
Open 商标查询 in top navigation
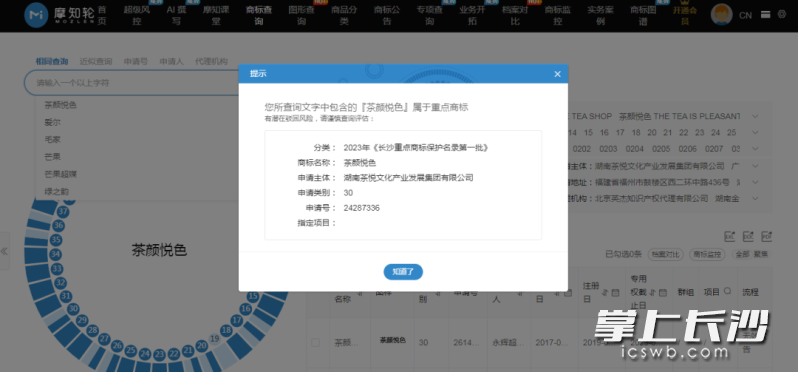pyautogui.click(x=259, y=15)
